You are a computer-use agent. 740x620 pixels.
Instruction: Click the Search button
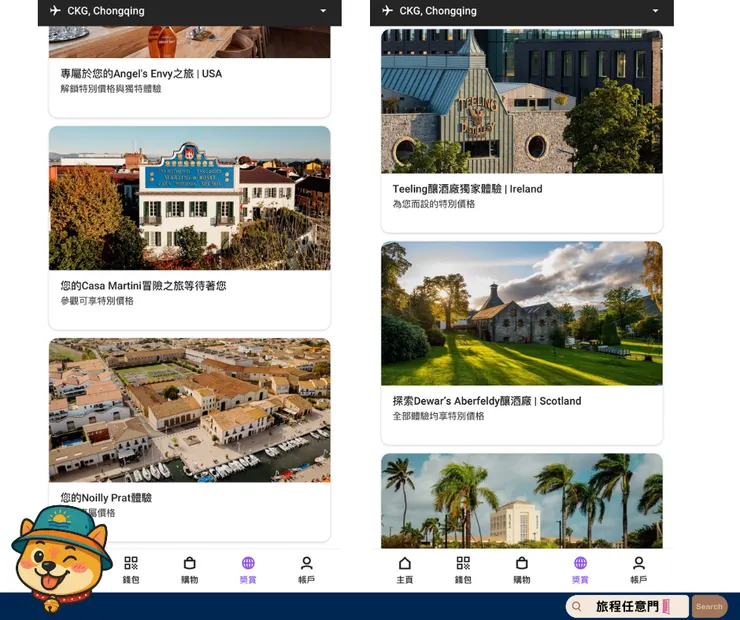tap(709, 606)
